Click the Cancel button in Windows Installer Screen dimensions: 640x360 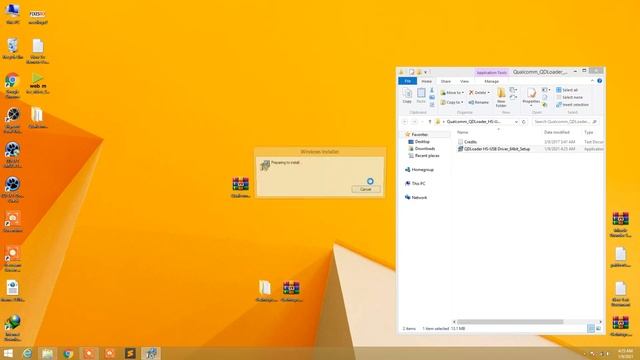coord(366,189)
